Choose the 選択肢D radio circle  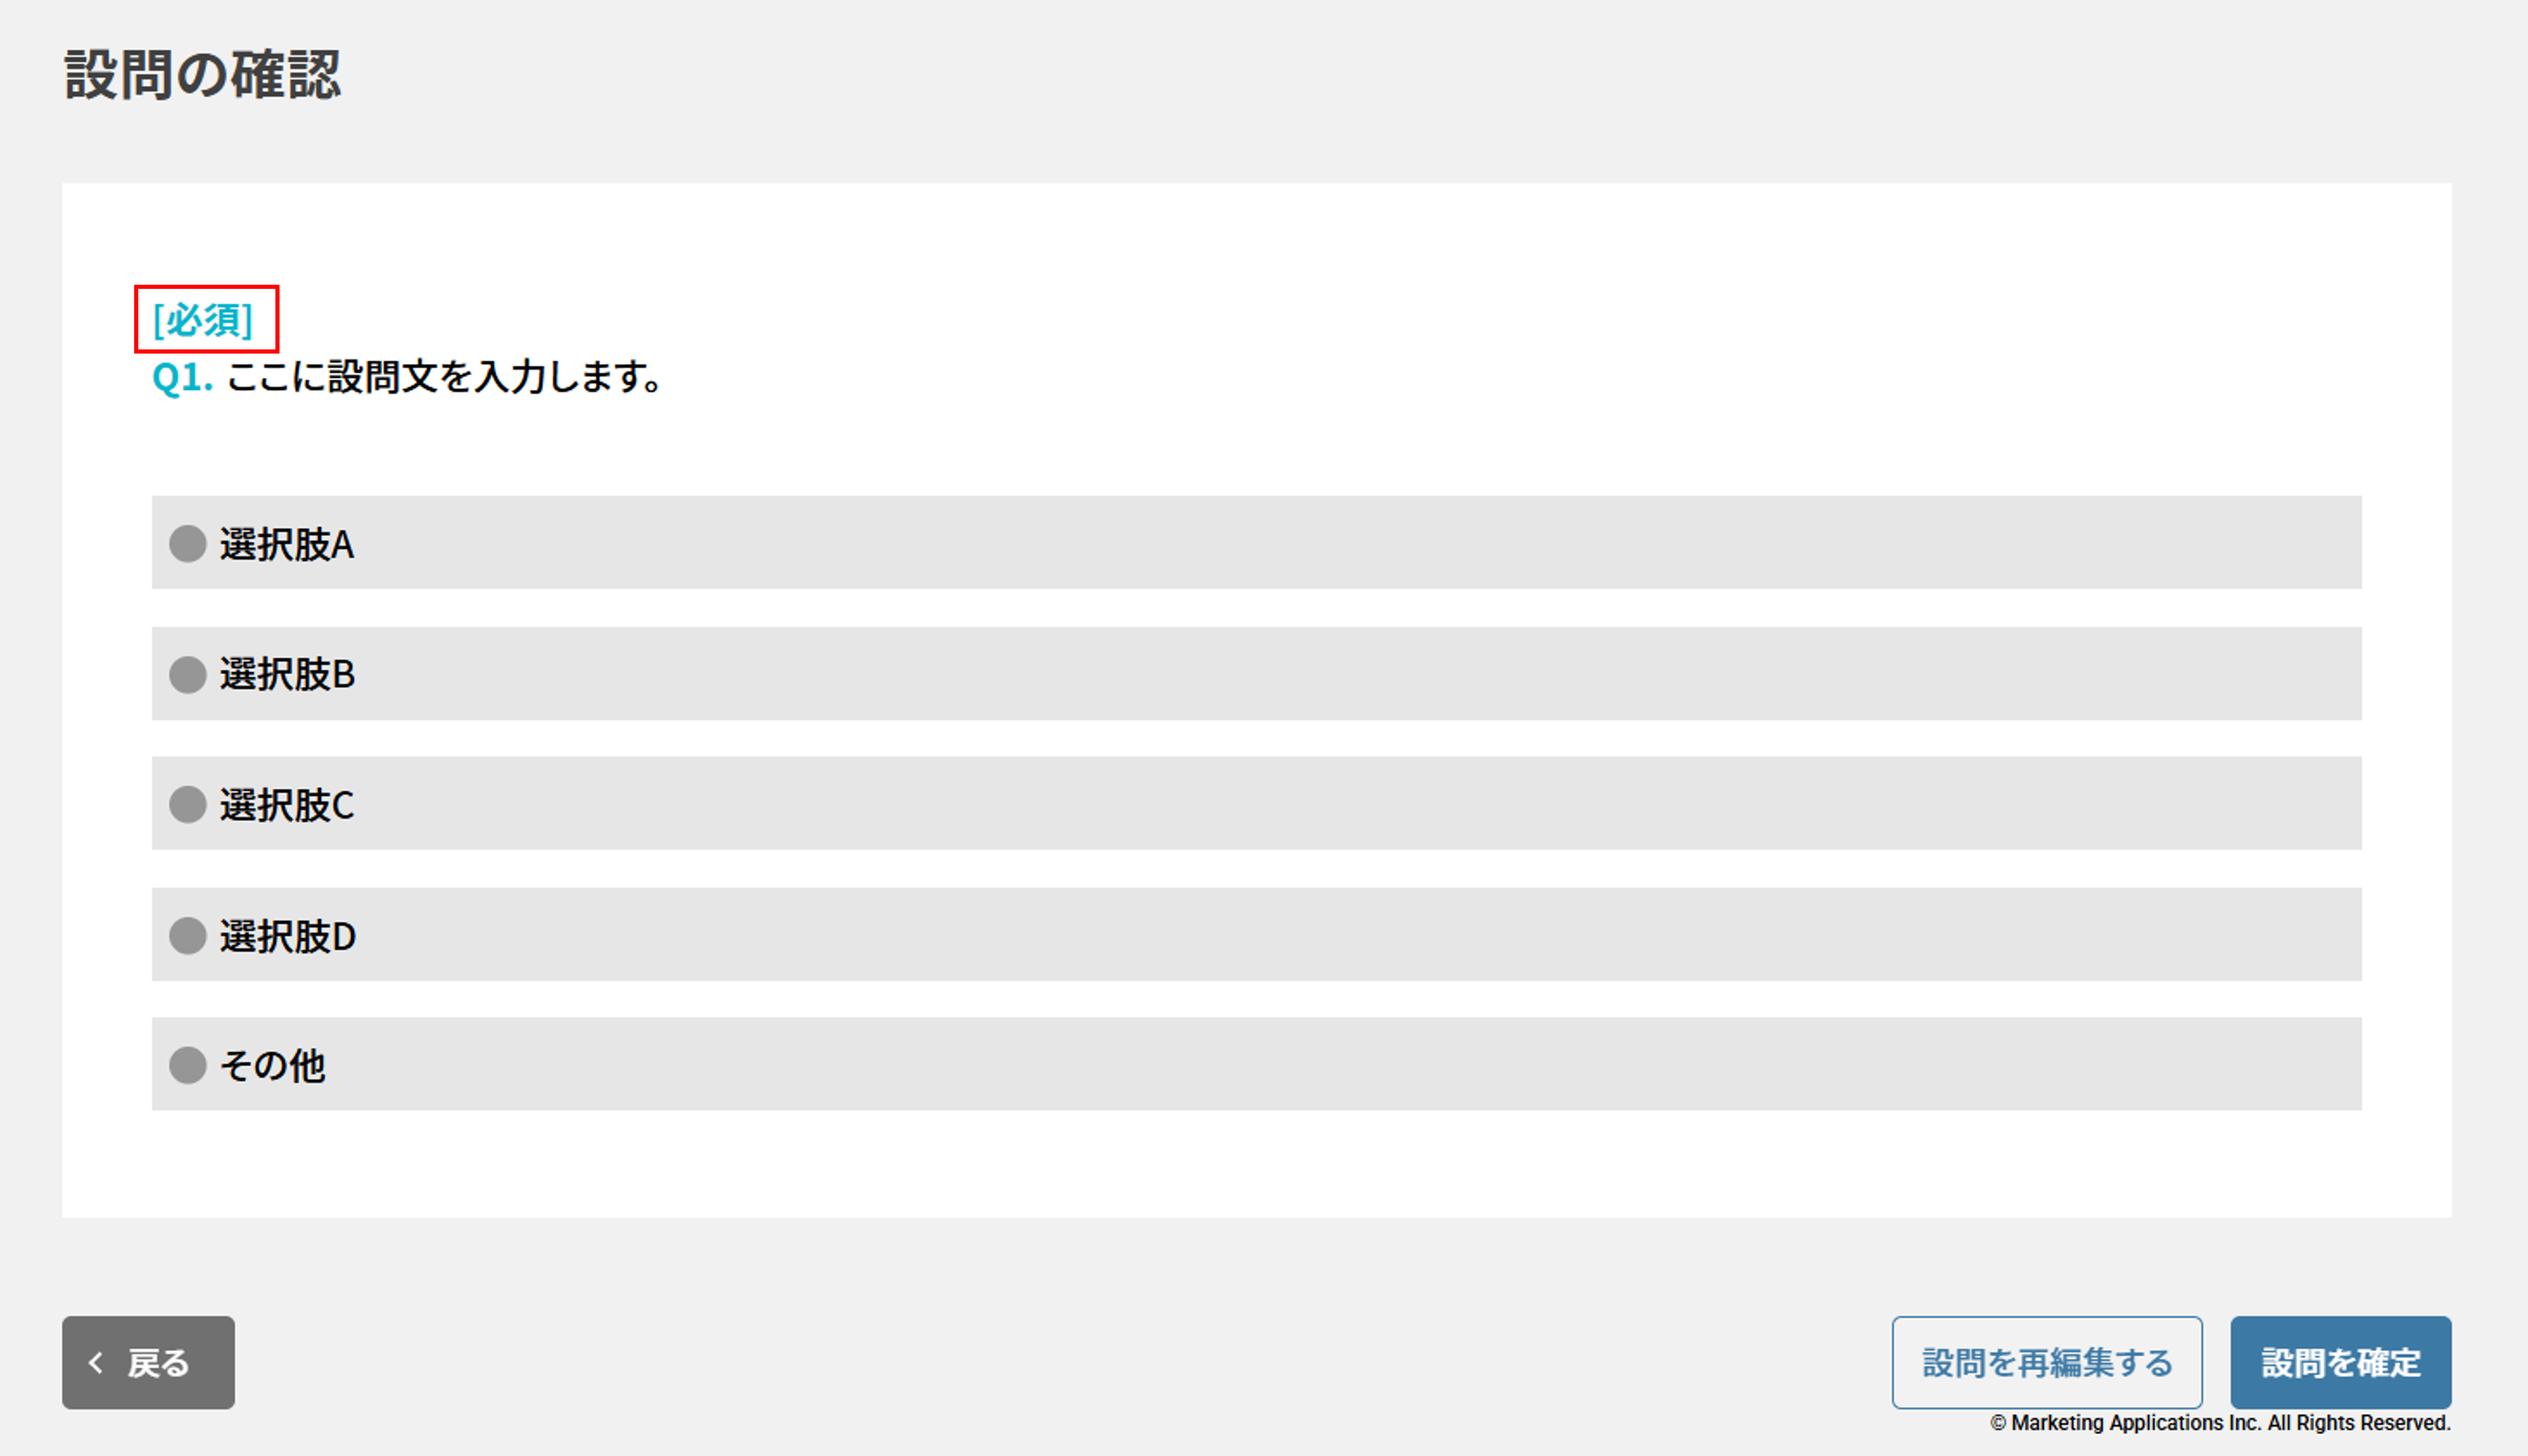pyautogui.click(x=187, y=936)
